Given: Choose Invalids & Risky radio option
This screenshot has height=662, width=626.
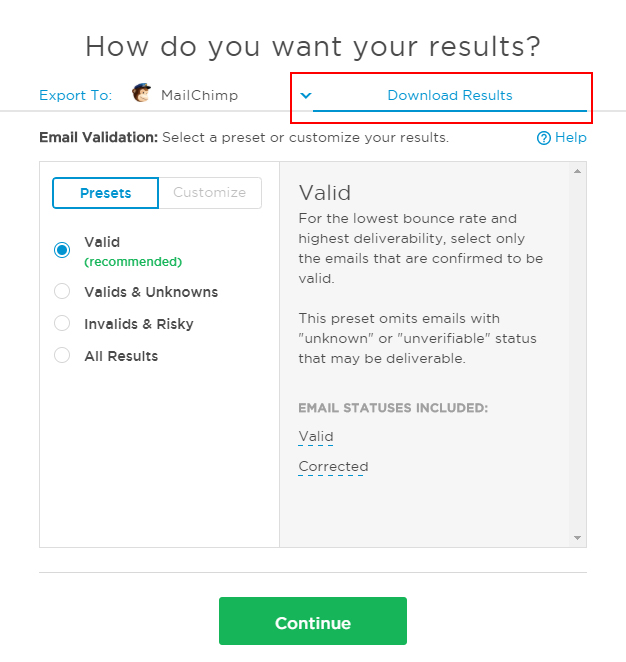Looking at the screenshot, I should click(x=62, y=324).
